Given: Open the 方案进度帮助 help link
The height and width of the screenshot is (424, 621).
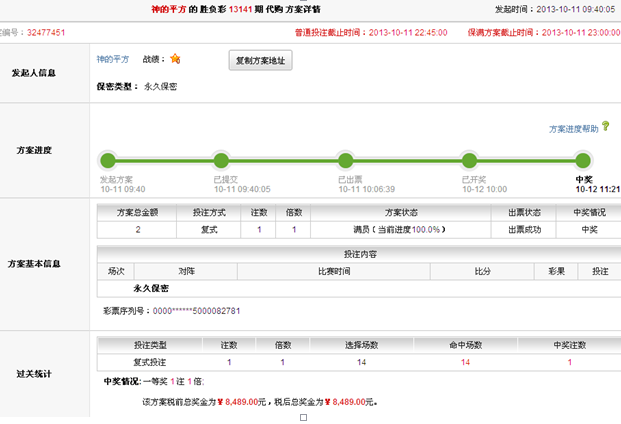Looking at the screenshot, I should coord(573,129).
